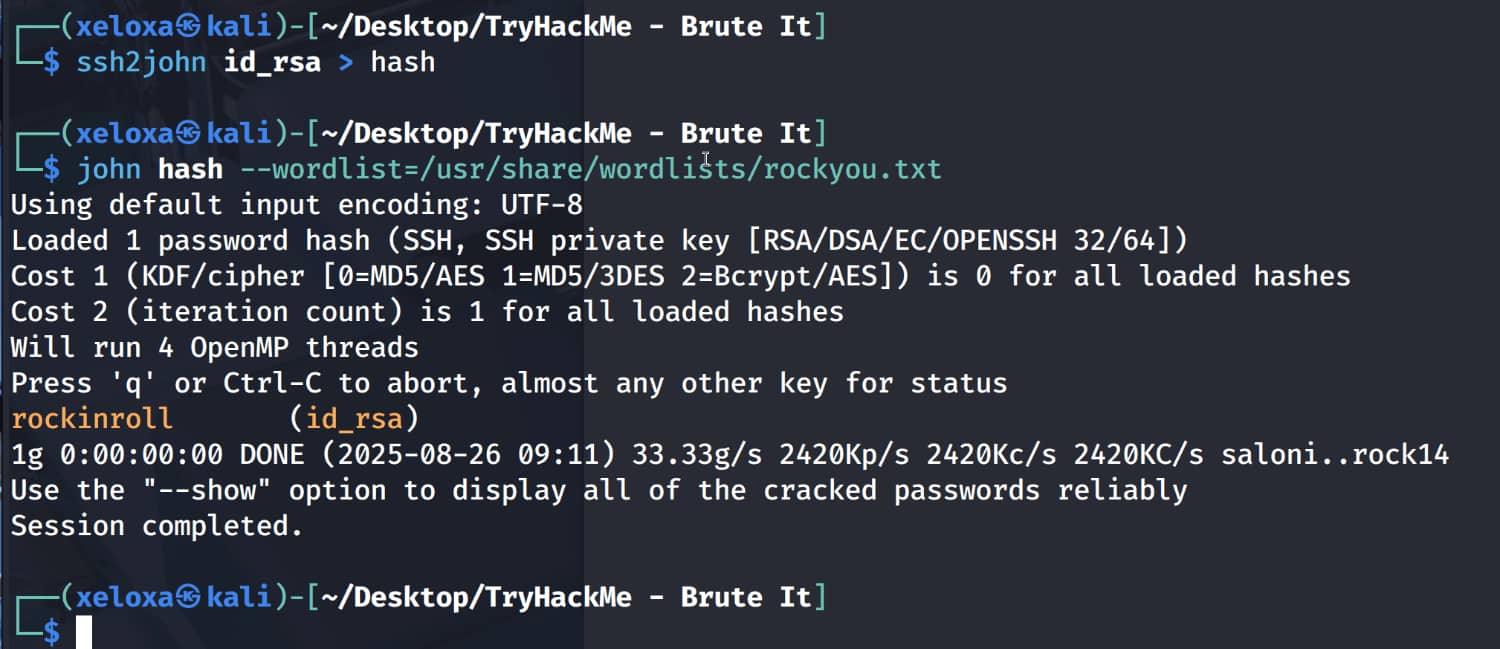1500x649 pixels.
Task: Click the (id_rsa) label beside the cracked password
Action: click(x=354, y=418)
